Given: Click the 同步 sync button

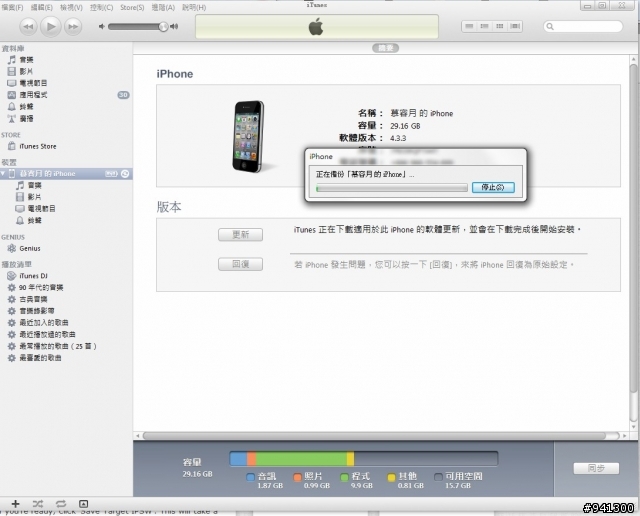Looking at the screenshot, I should 596,468.
